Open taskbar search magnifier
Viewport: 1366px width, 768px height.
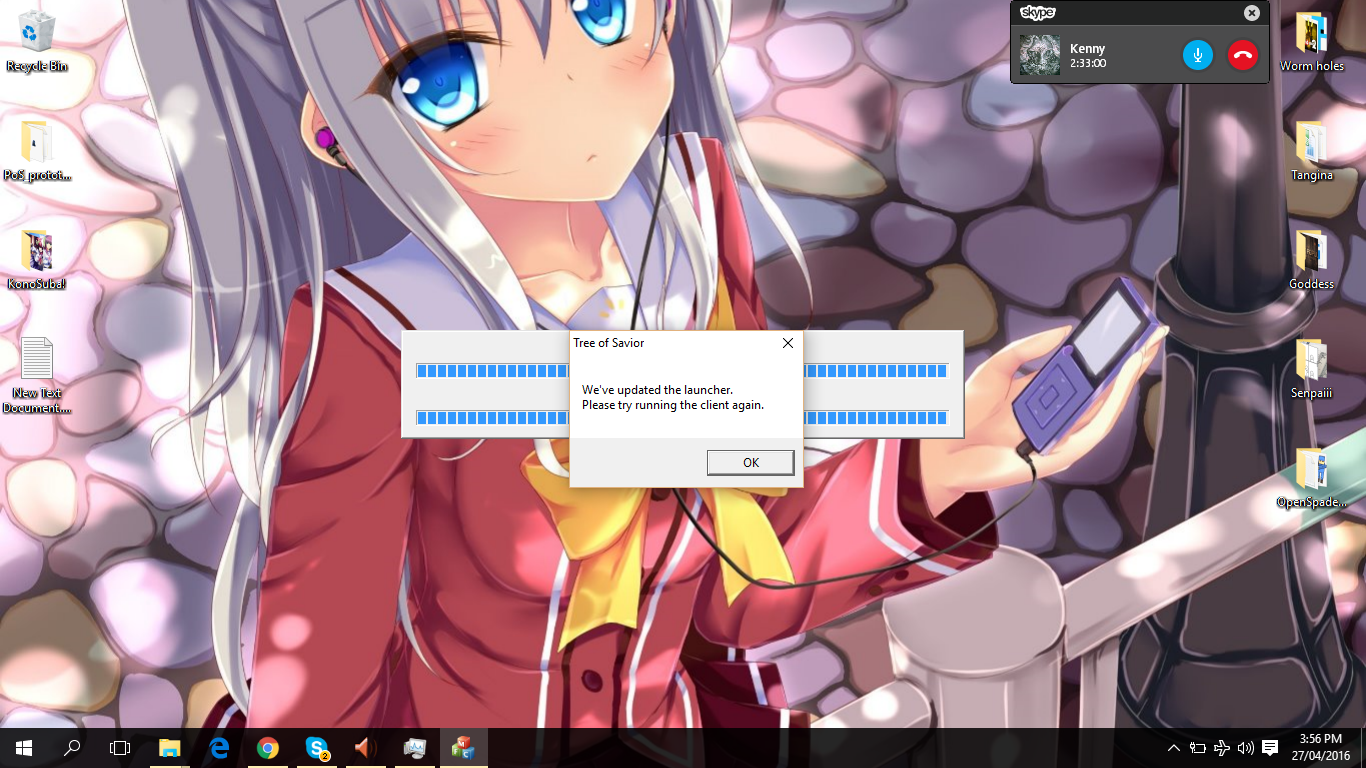[72, 747]
